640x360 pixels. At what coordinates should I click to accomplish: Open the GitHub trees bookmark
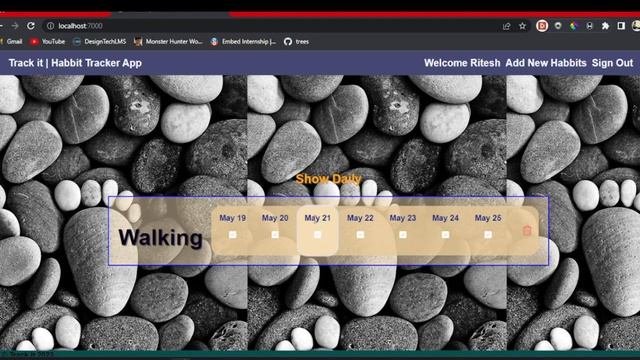[296, 42]
